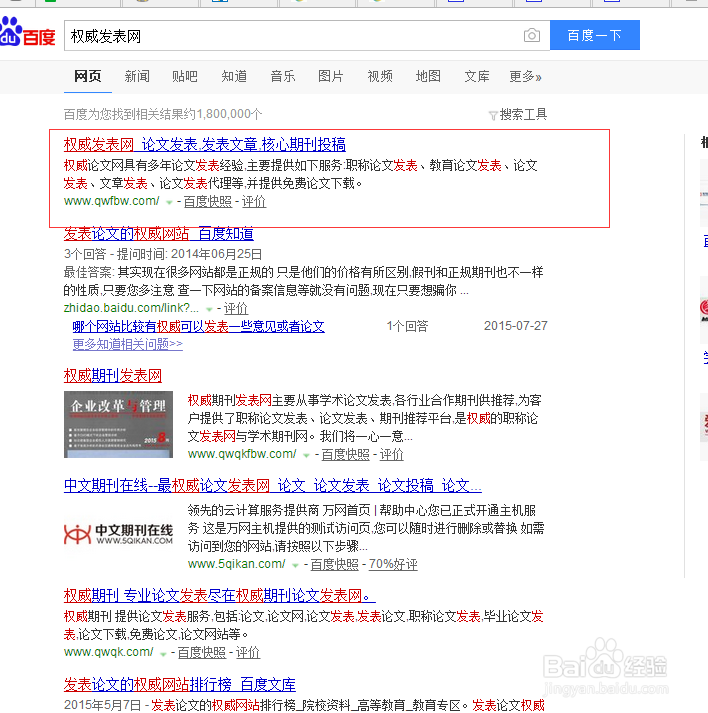708x713 pixels.
Task: Go to the 文库 tab
Action: 477,76
